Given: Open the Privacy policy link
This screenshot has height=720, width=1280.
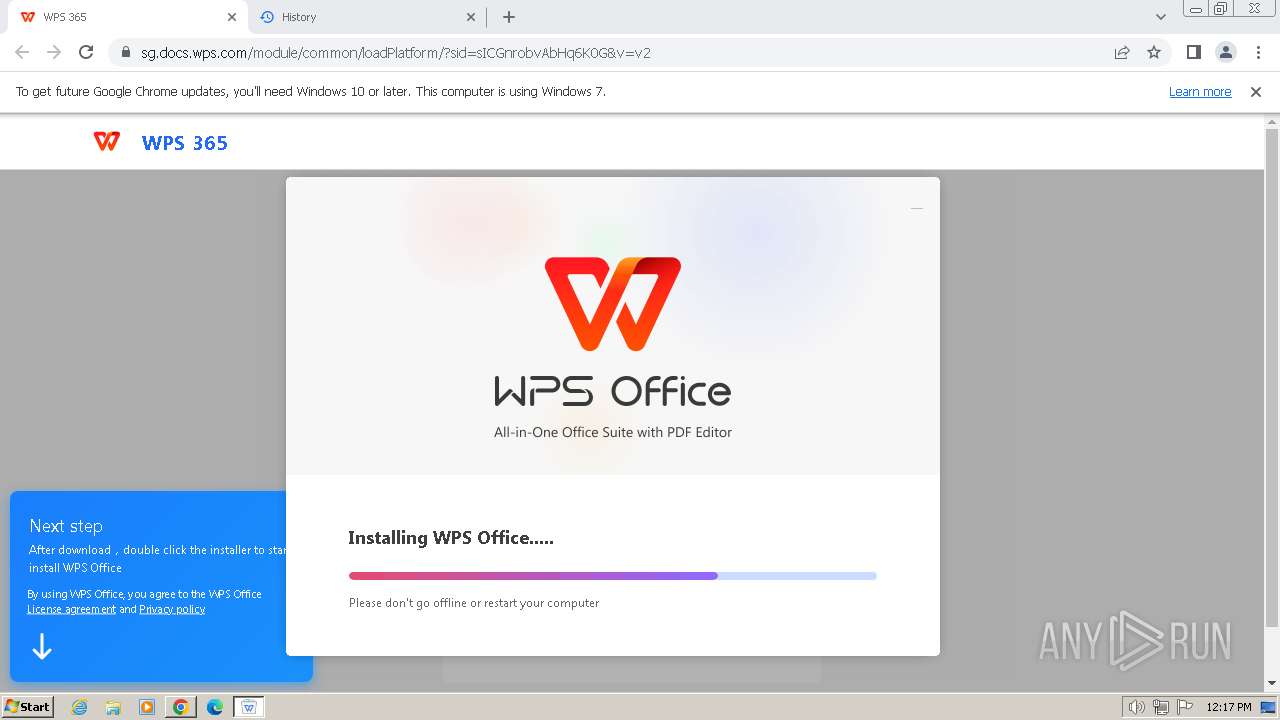Looking at the screenshot, I should coord(172,609).
